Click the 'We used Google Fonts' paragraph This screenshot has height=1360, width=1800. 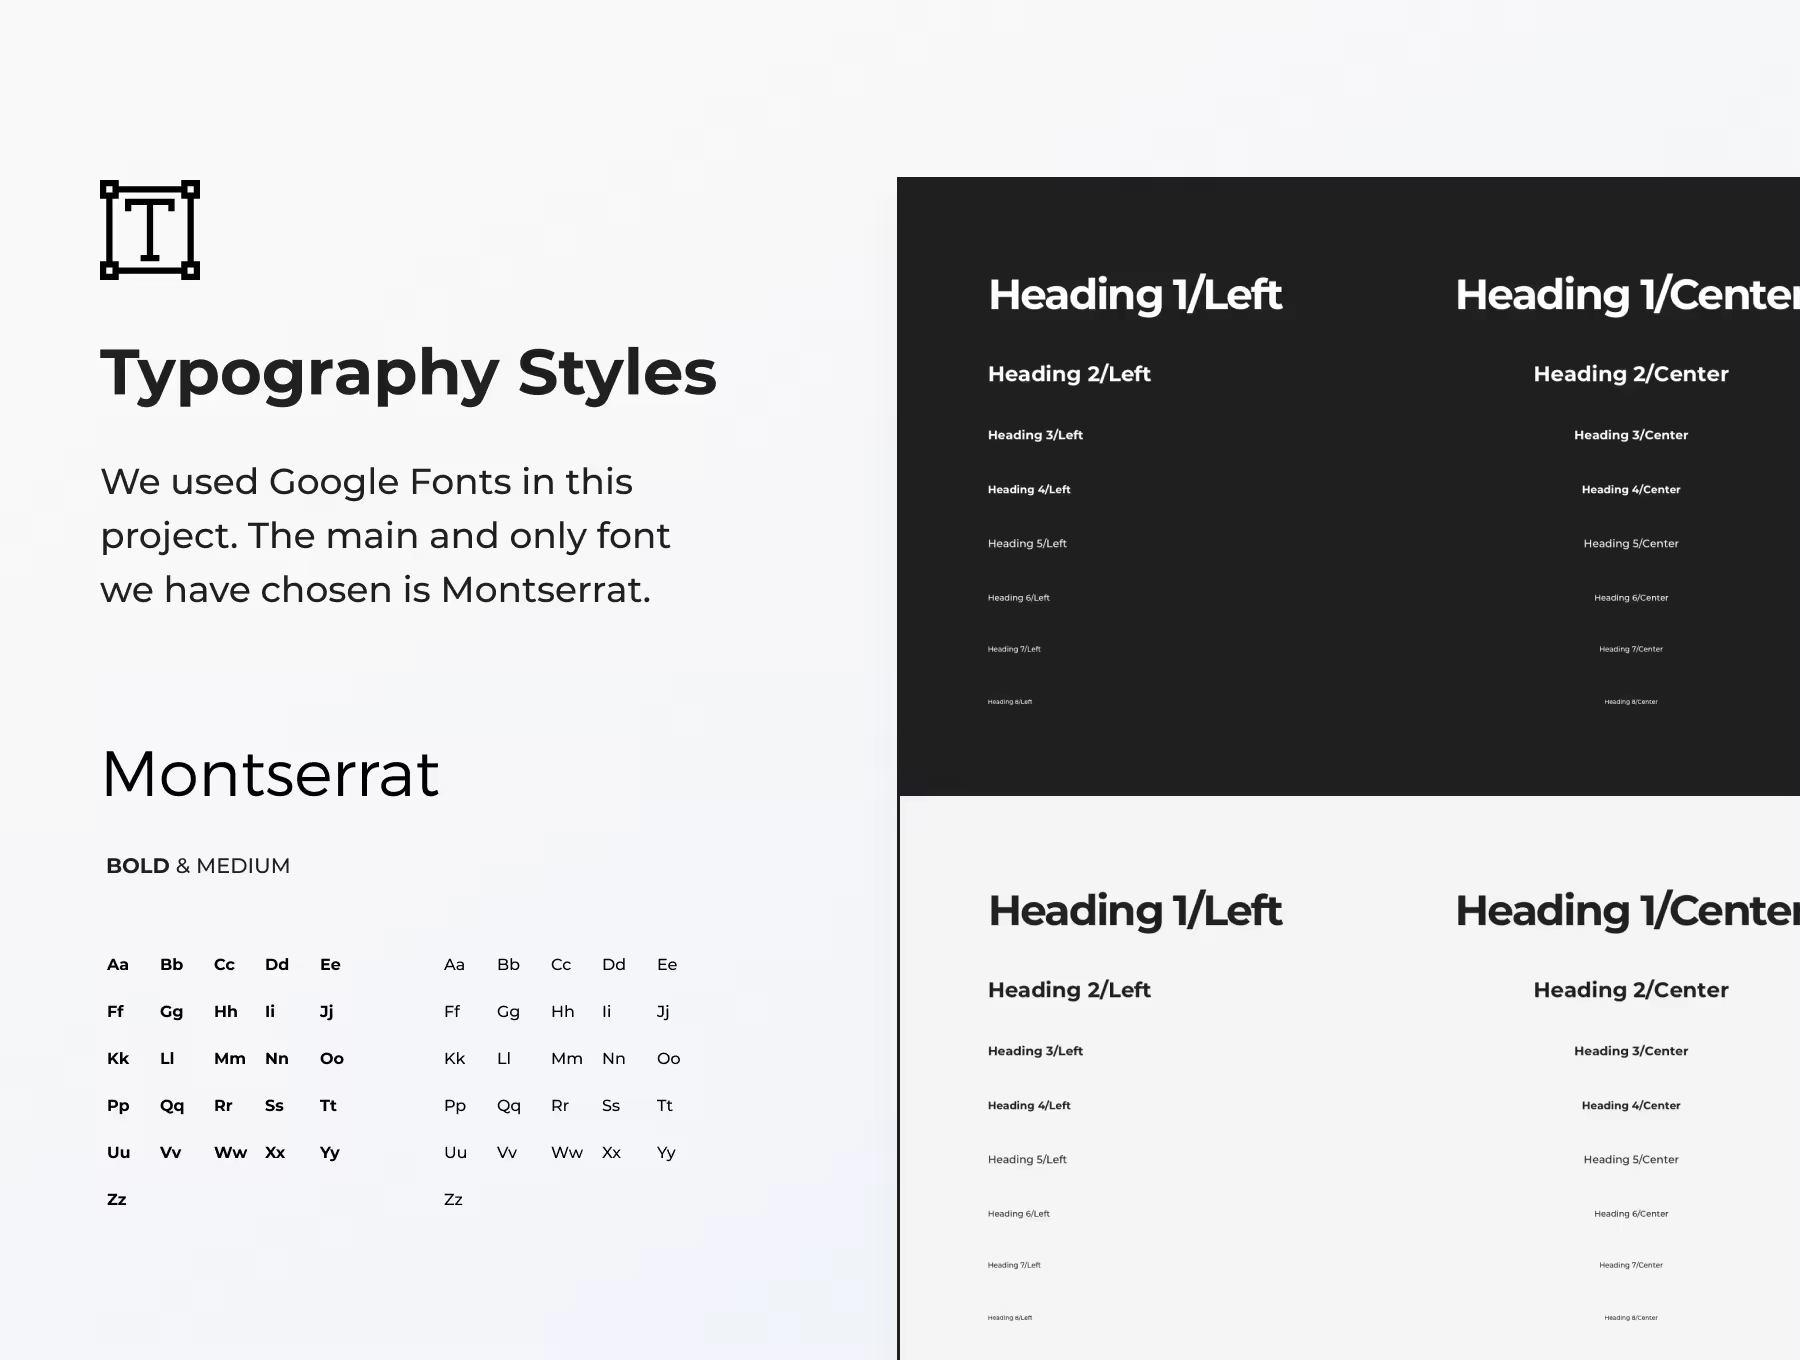coord(385,536)
